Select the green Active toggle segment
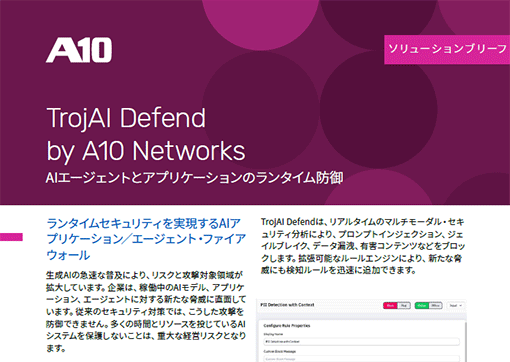The height and width of the screenshot is (362, 510). click(422, 306)
